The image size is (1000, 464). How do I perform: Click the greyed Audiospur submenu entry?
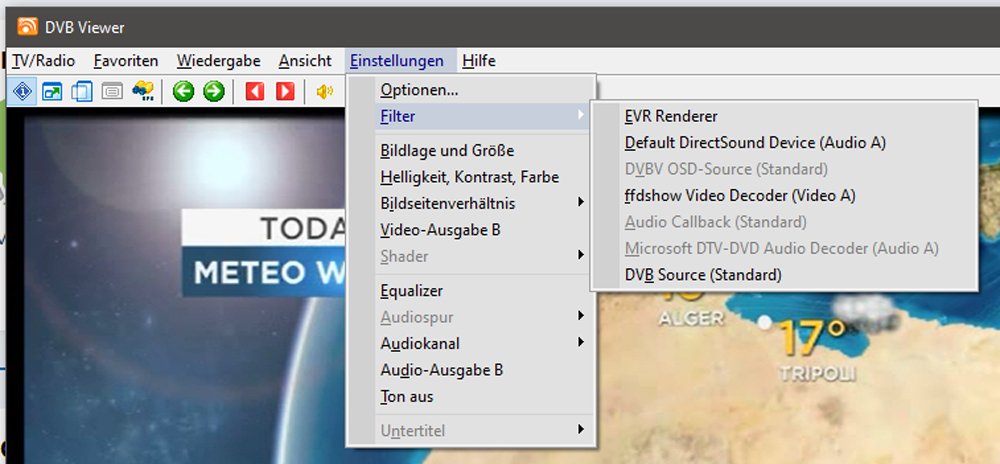coord(472,317)
